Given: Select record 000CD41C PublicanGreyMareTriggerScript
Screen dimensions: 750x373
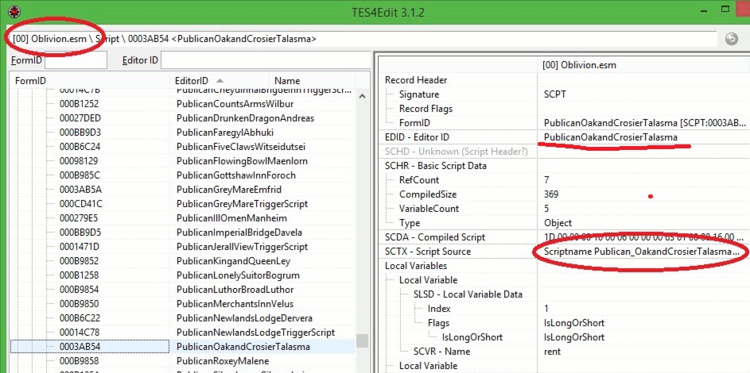Looking at the screenshot, I should coord(182,204).
